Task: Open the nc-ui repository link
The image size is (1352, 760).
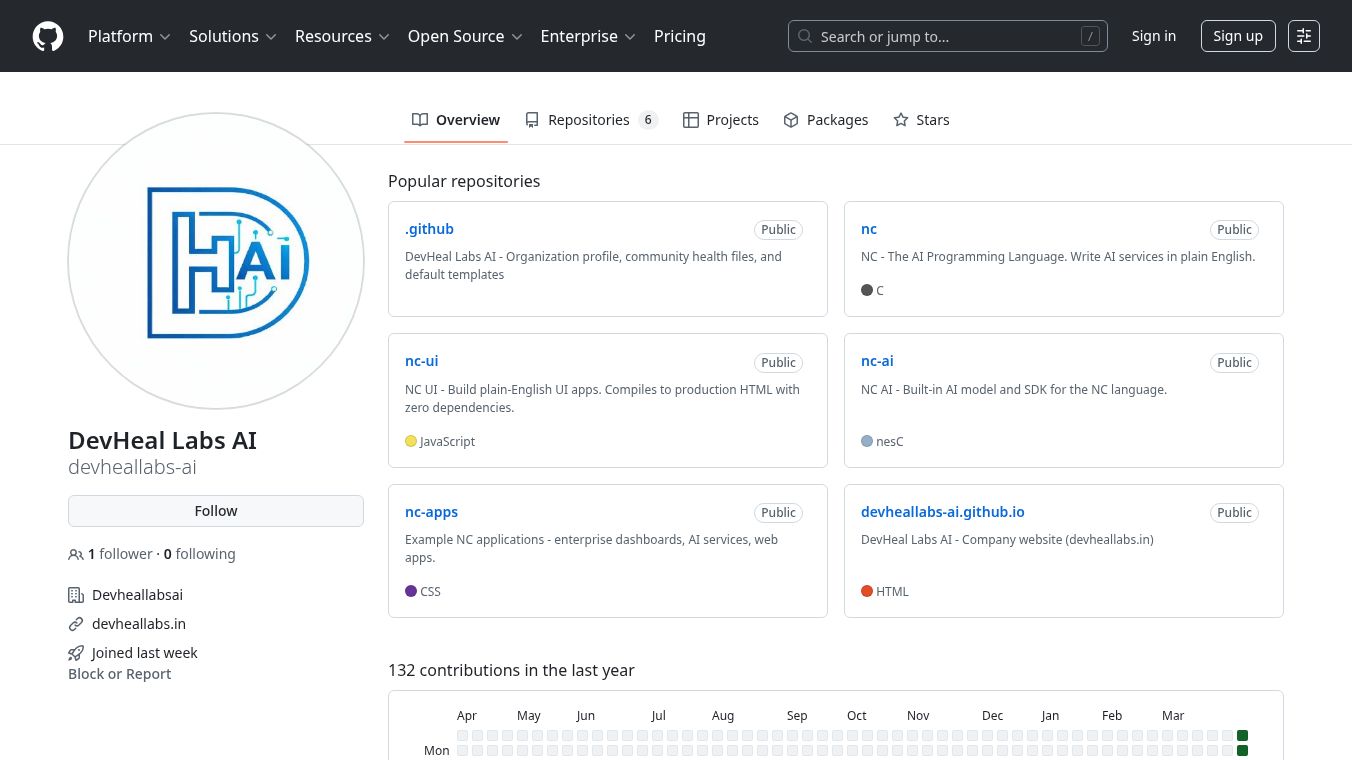Action: click(x=421, y=361)
